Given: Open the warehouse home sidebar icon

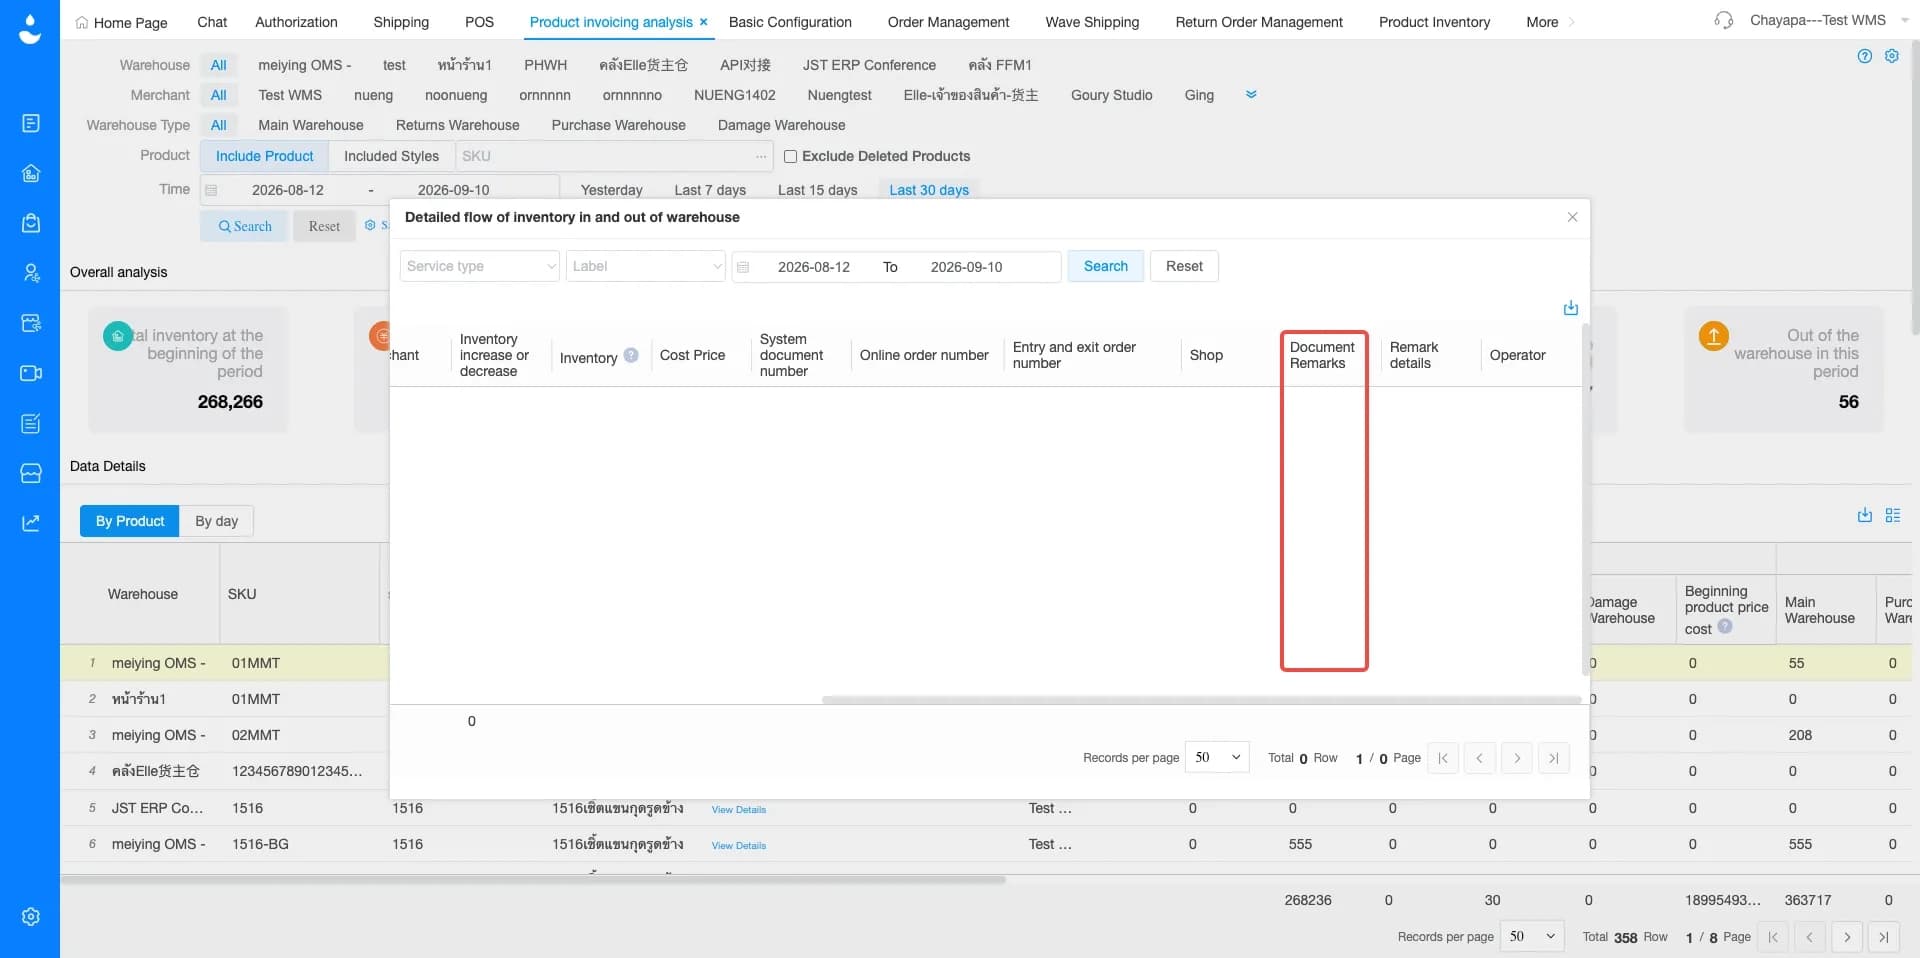Looking at the screenshot, I should click(31, 173).
